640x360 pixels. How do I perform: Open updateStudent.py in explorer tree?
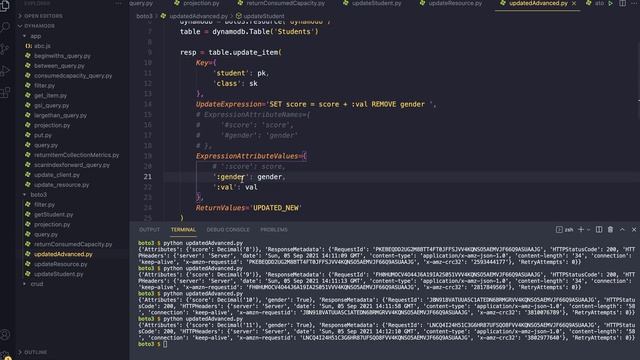(x=58, y=274)
